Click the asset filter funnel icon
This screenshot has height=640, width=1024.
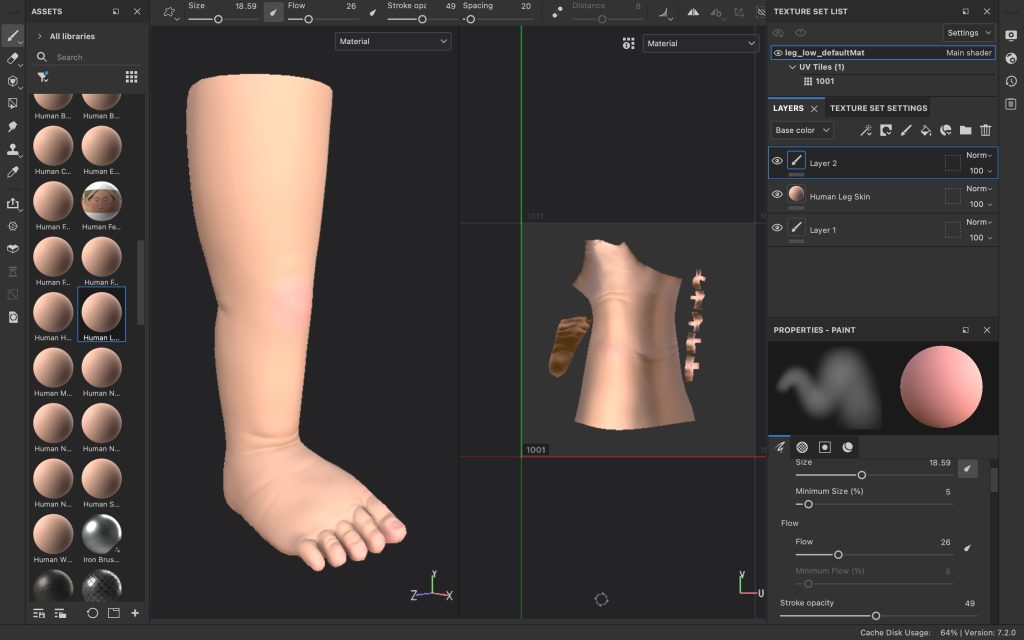coord(42,77)
